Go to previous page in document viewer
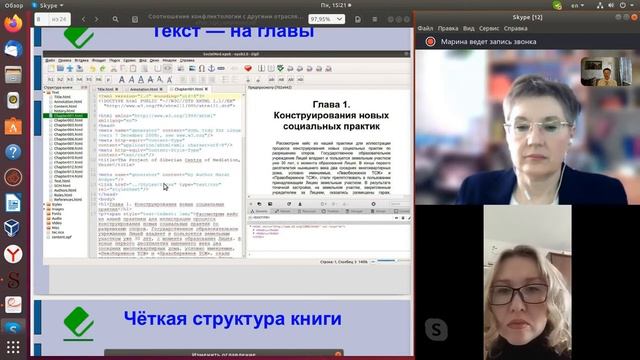 pyautogui.click(x=83, y=19)
